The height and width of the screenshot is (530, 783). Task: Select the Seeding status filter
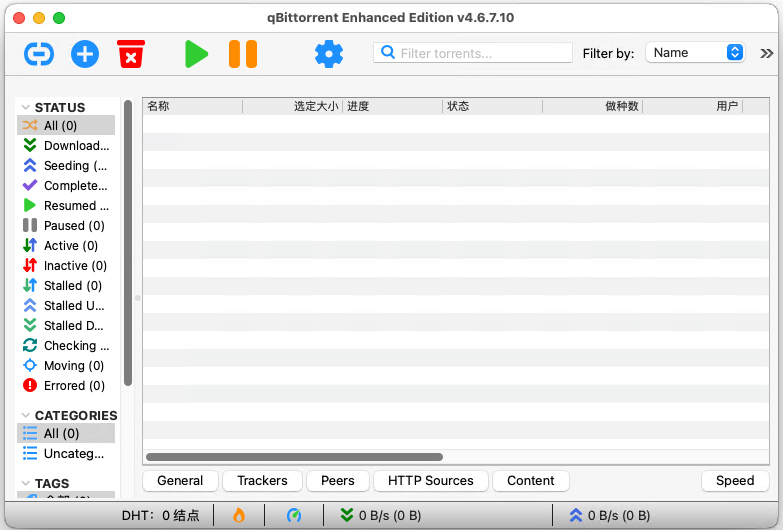(66, 165)
